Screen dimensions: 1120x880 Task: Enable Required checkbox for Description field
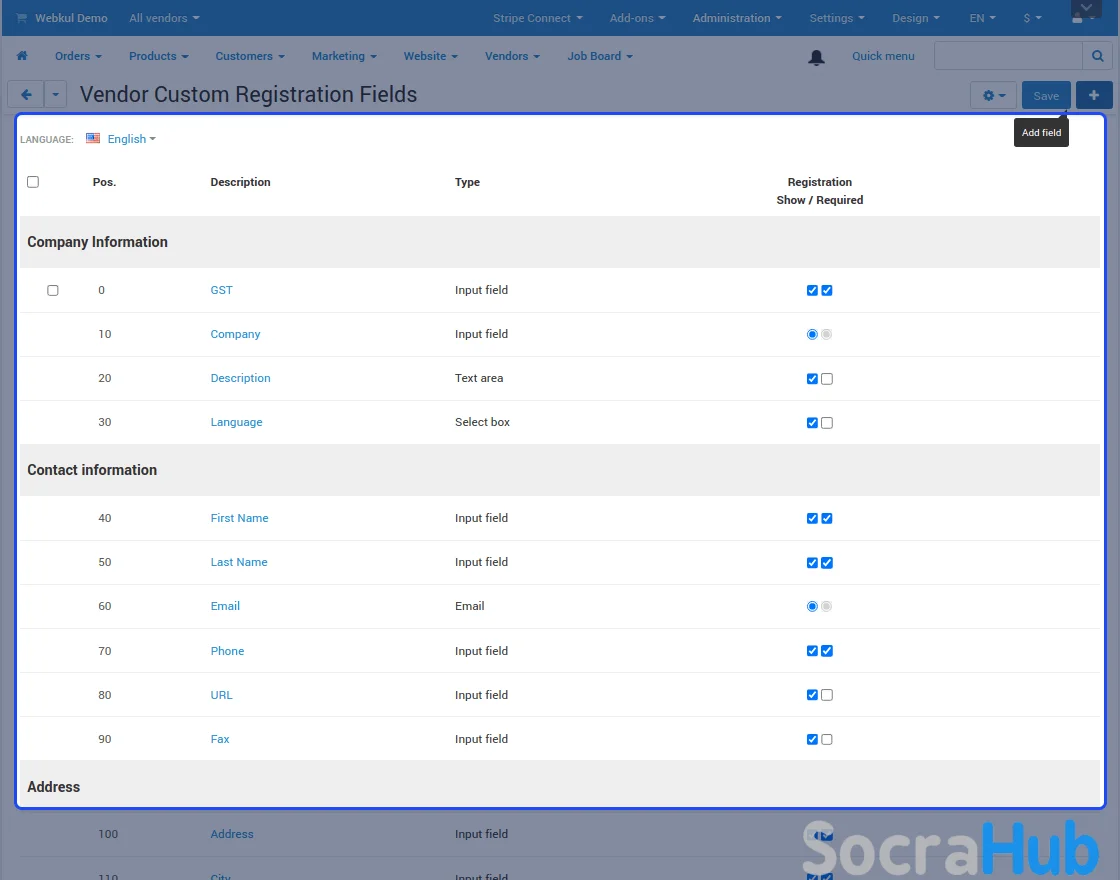point(827,379)
